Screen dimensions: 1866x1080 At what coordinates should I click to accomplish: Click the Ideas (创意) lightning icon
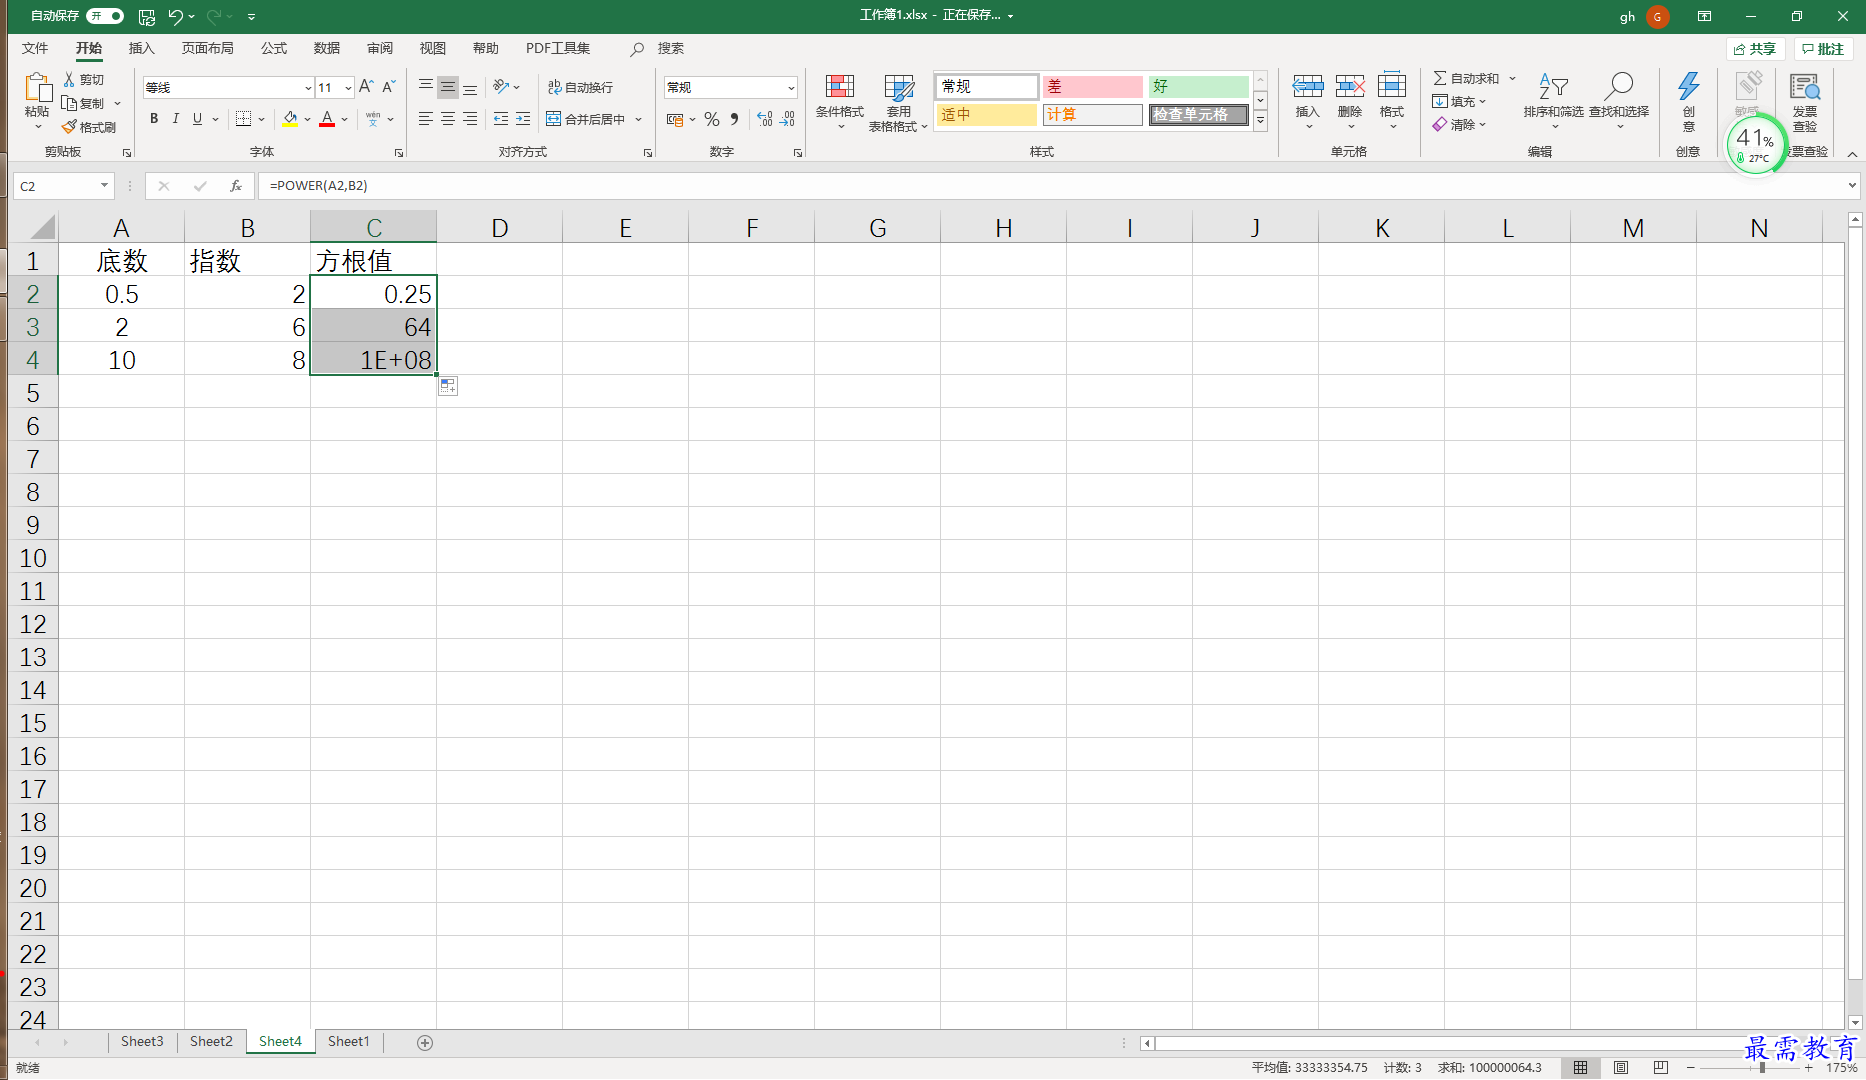pos(1688,87)
